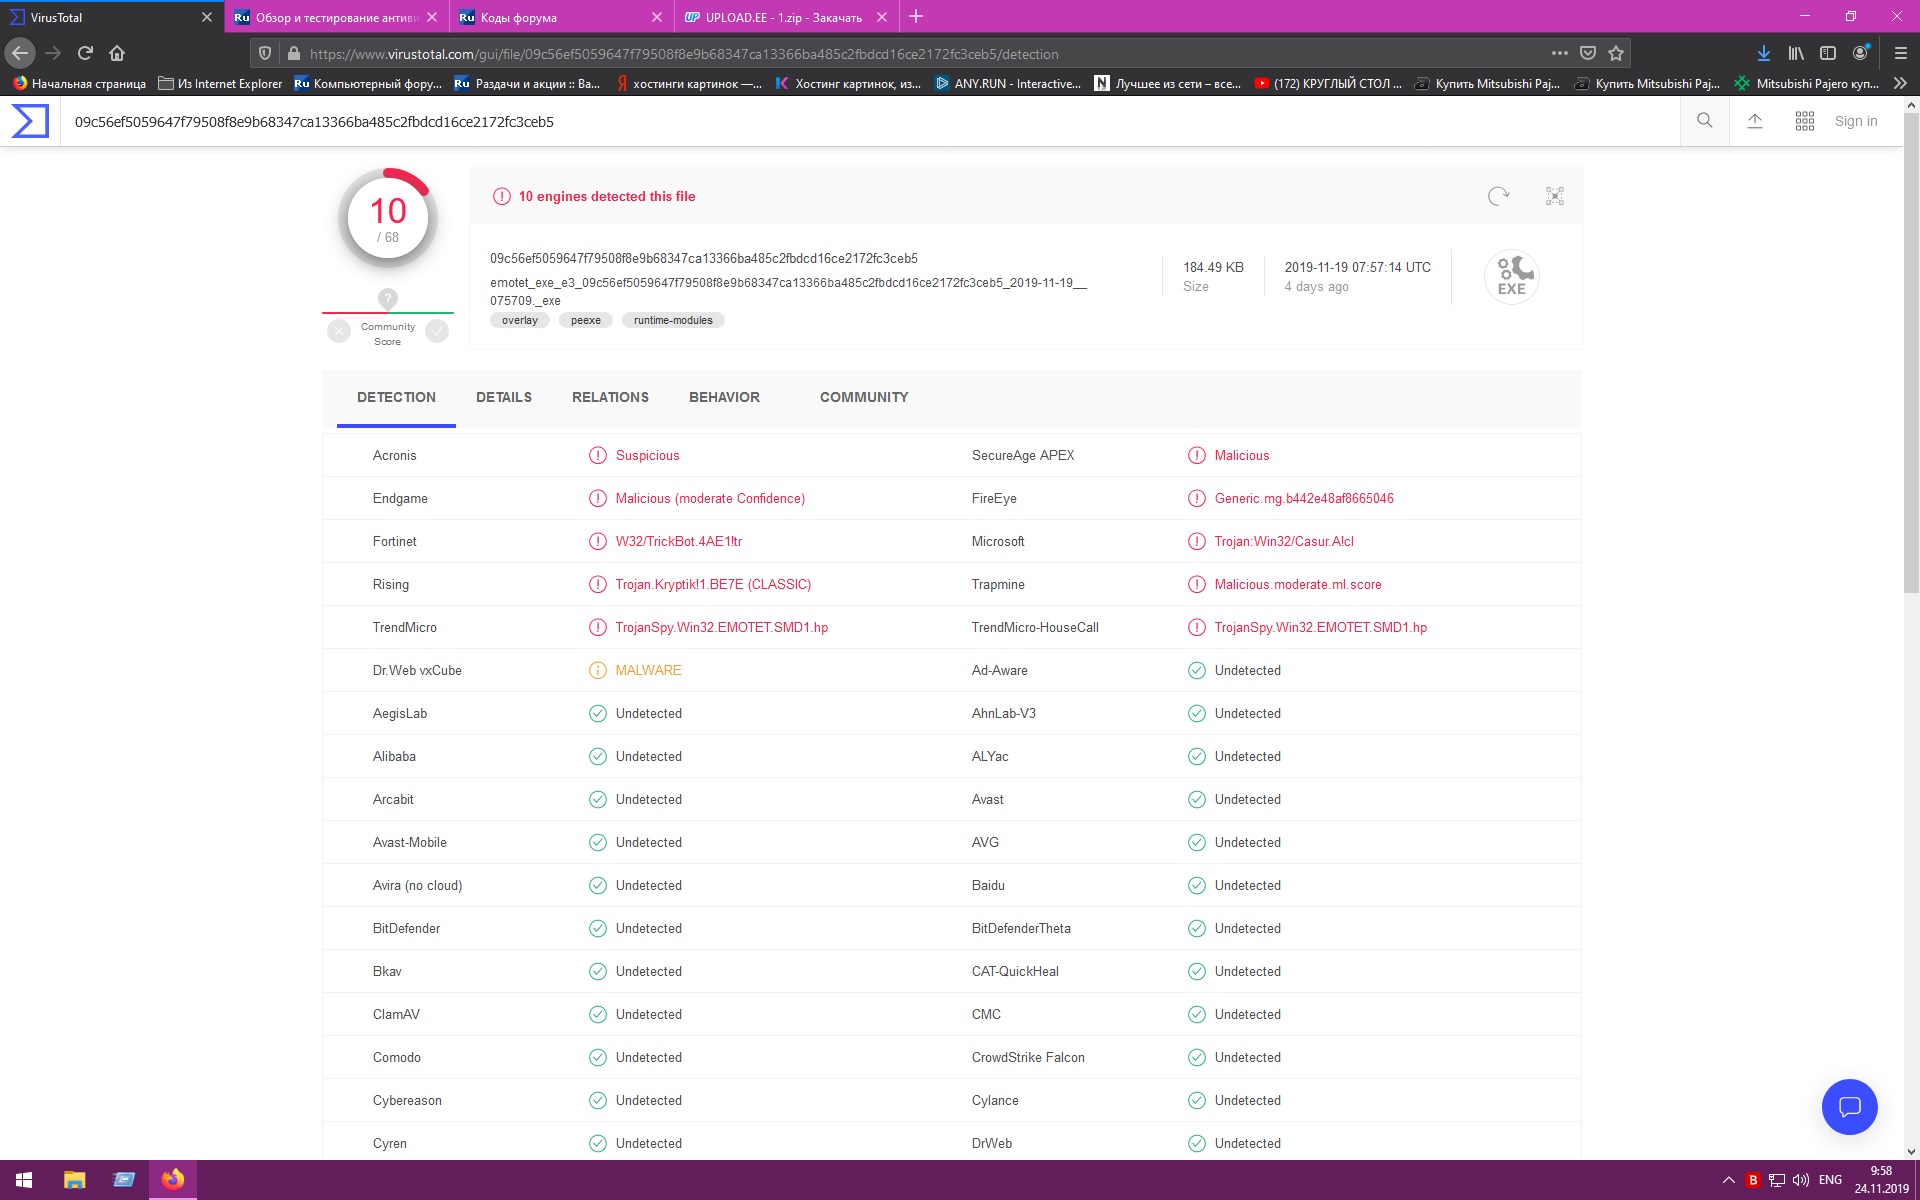Click the runtime-modules tag
Image resolution: width=1920 pixels, height=1200 pixels.
(673, 320)
